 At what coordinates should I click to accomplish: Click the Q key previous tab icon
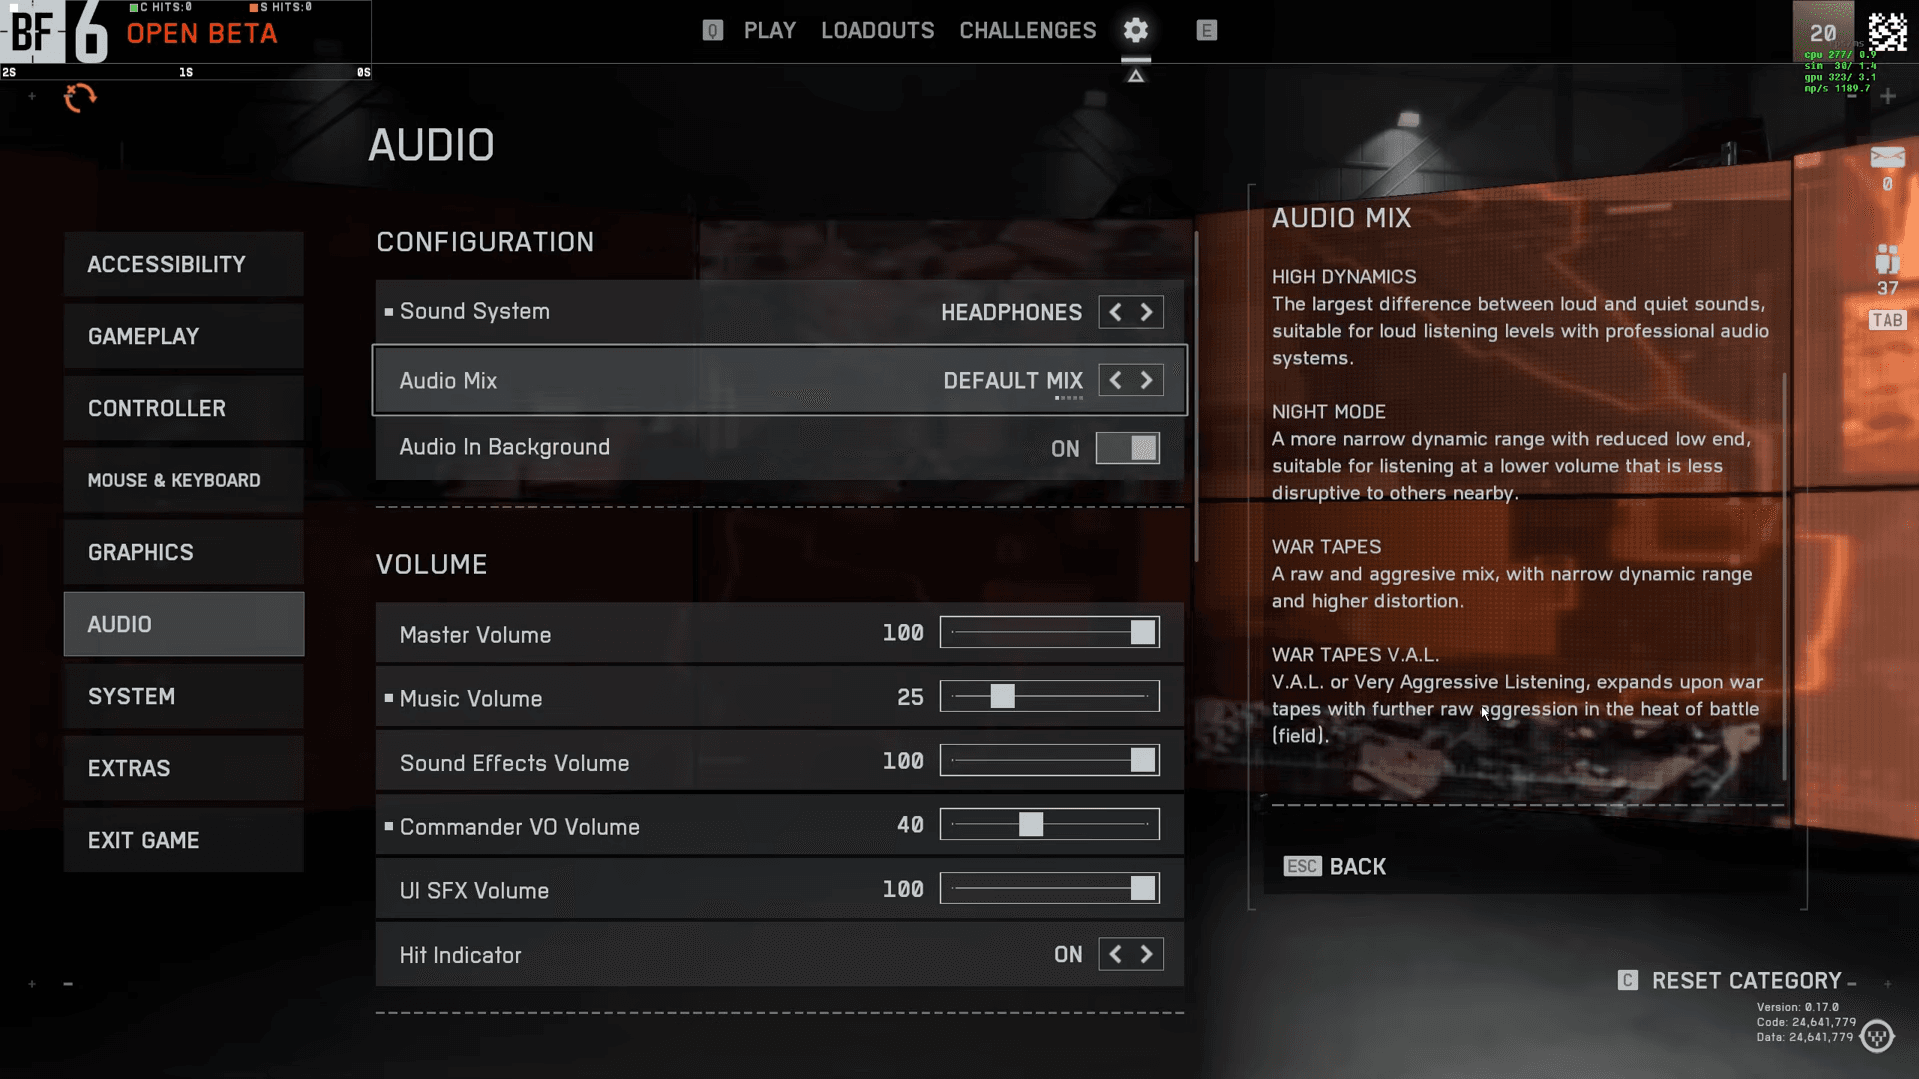[712, 31]
